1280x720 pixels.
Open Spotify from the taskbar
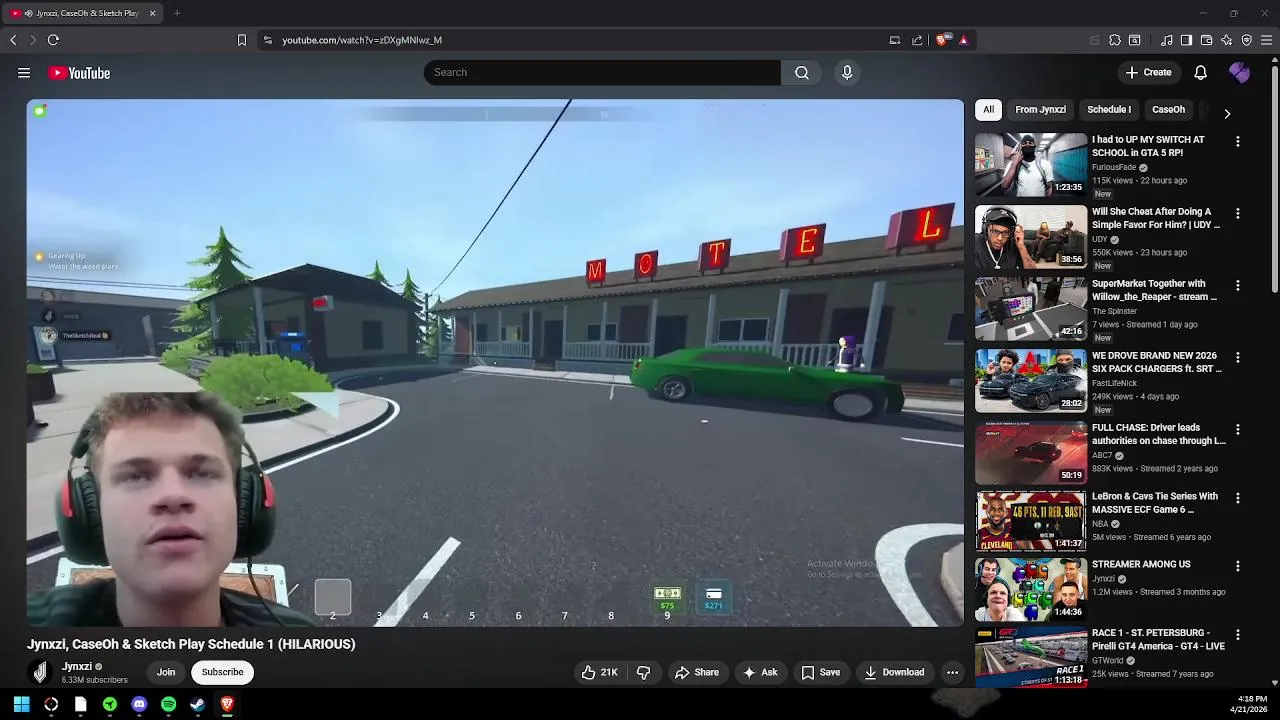tap(168, 704)
